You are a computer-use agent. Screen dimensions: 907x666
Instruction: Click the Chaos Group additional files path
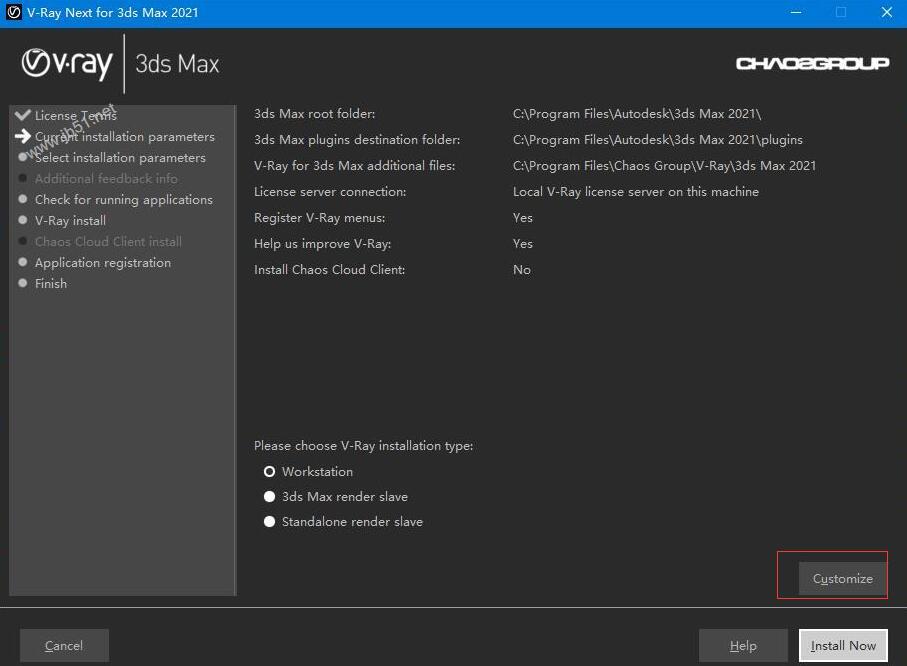(664, 165)
